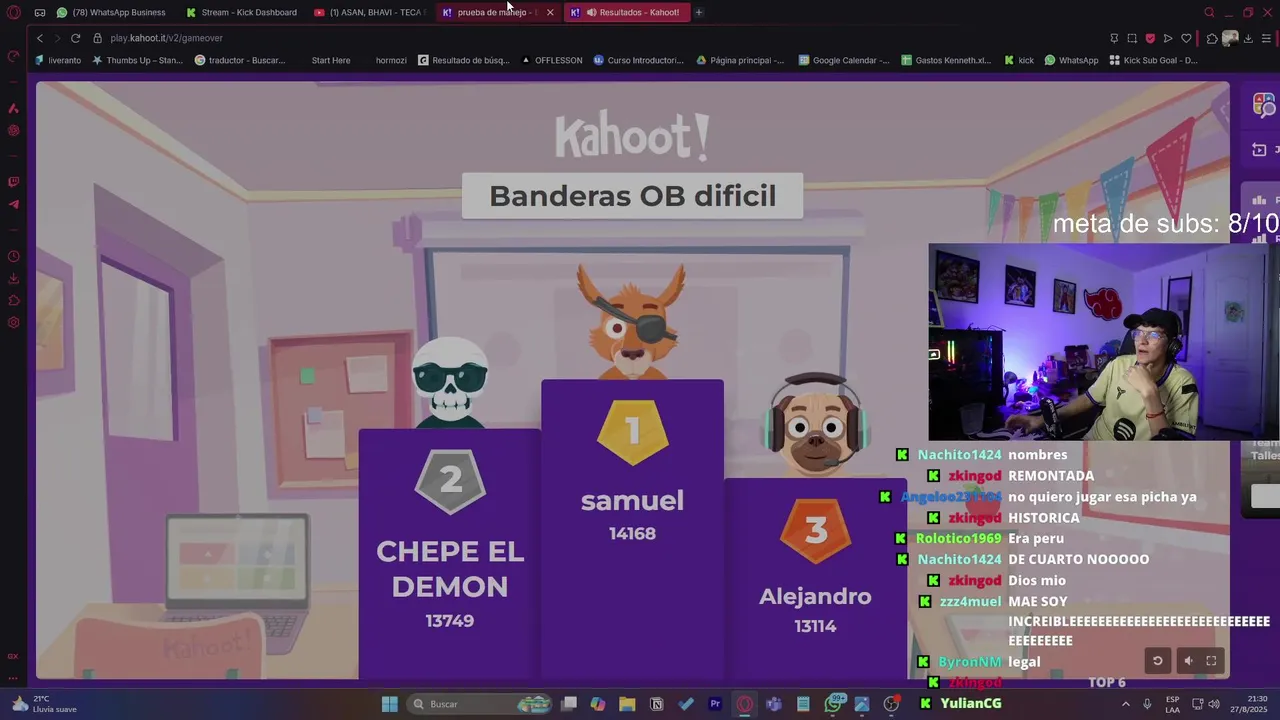
Task: Open Opera GX in the taskbar
Action: coord(745,704)
